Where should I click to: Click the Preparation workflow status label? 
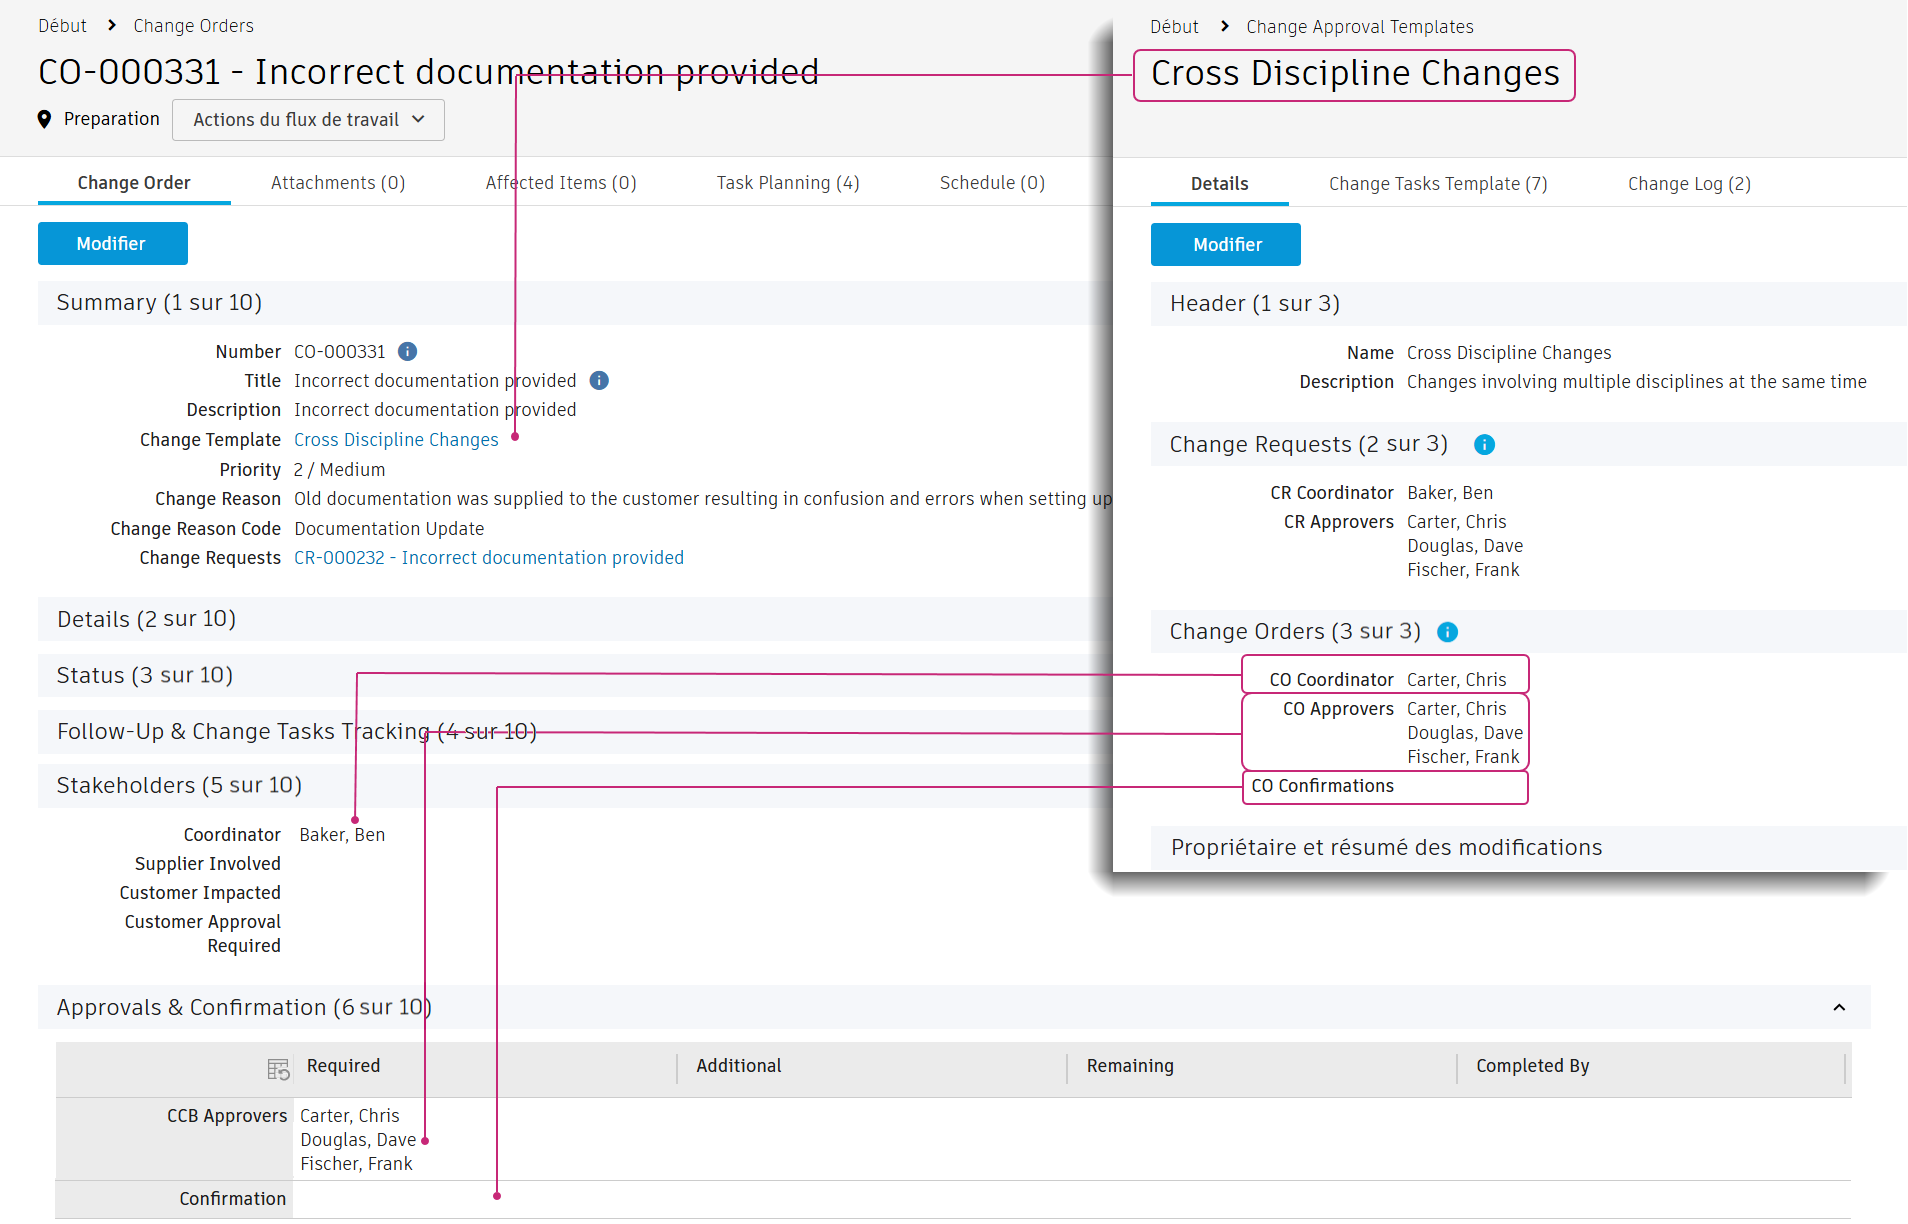(112, 119)
